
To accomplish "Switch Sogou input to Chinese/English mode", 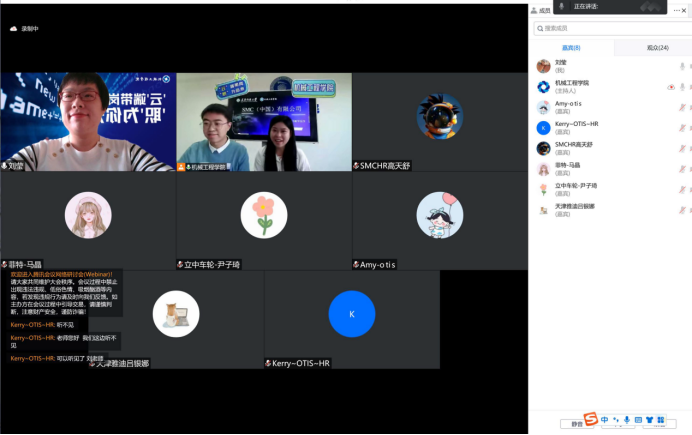I will 605,420.
